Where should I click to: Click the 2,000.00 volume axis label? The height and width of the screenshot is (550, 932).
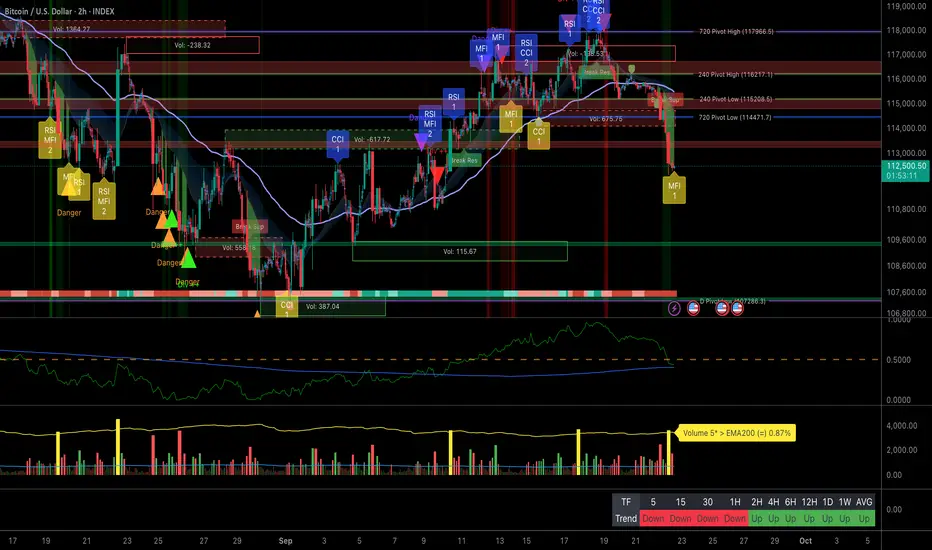point(902,450)
